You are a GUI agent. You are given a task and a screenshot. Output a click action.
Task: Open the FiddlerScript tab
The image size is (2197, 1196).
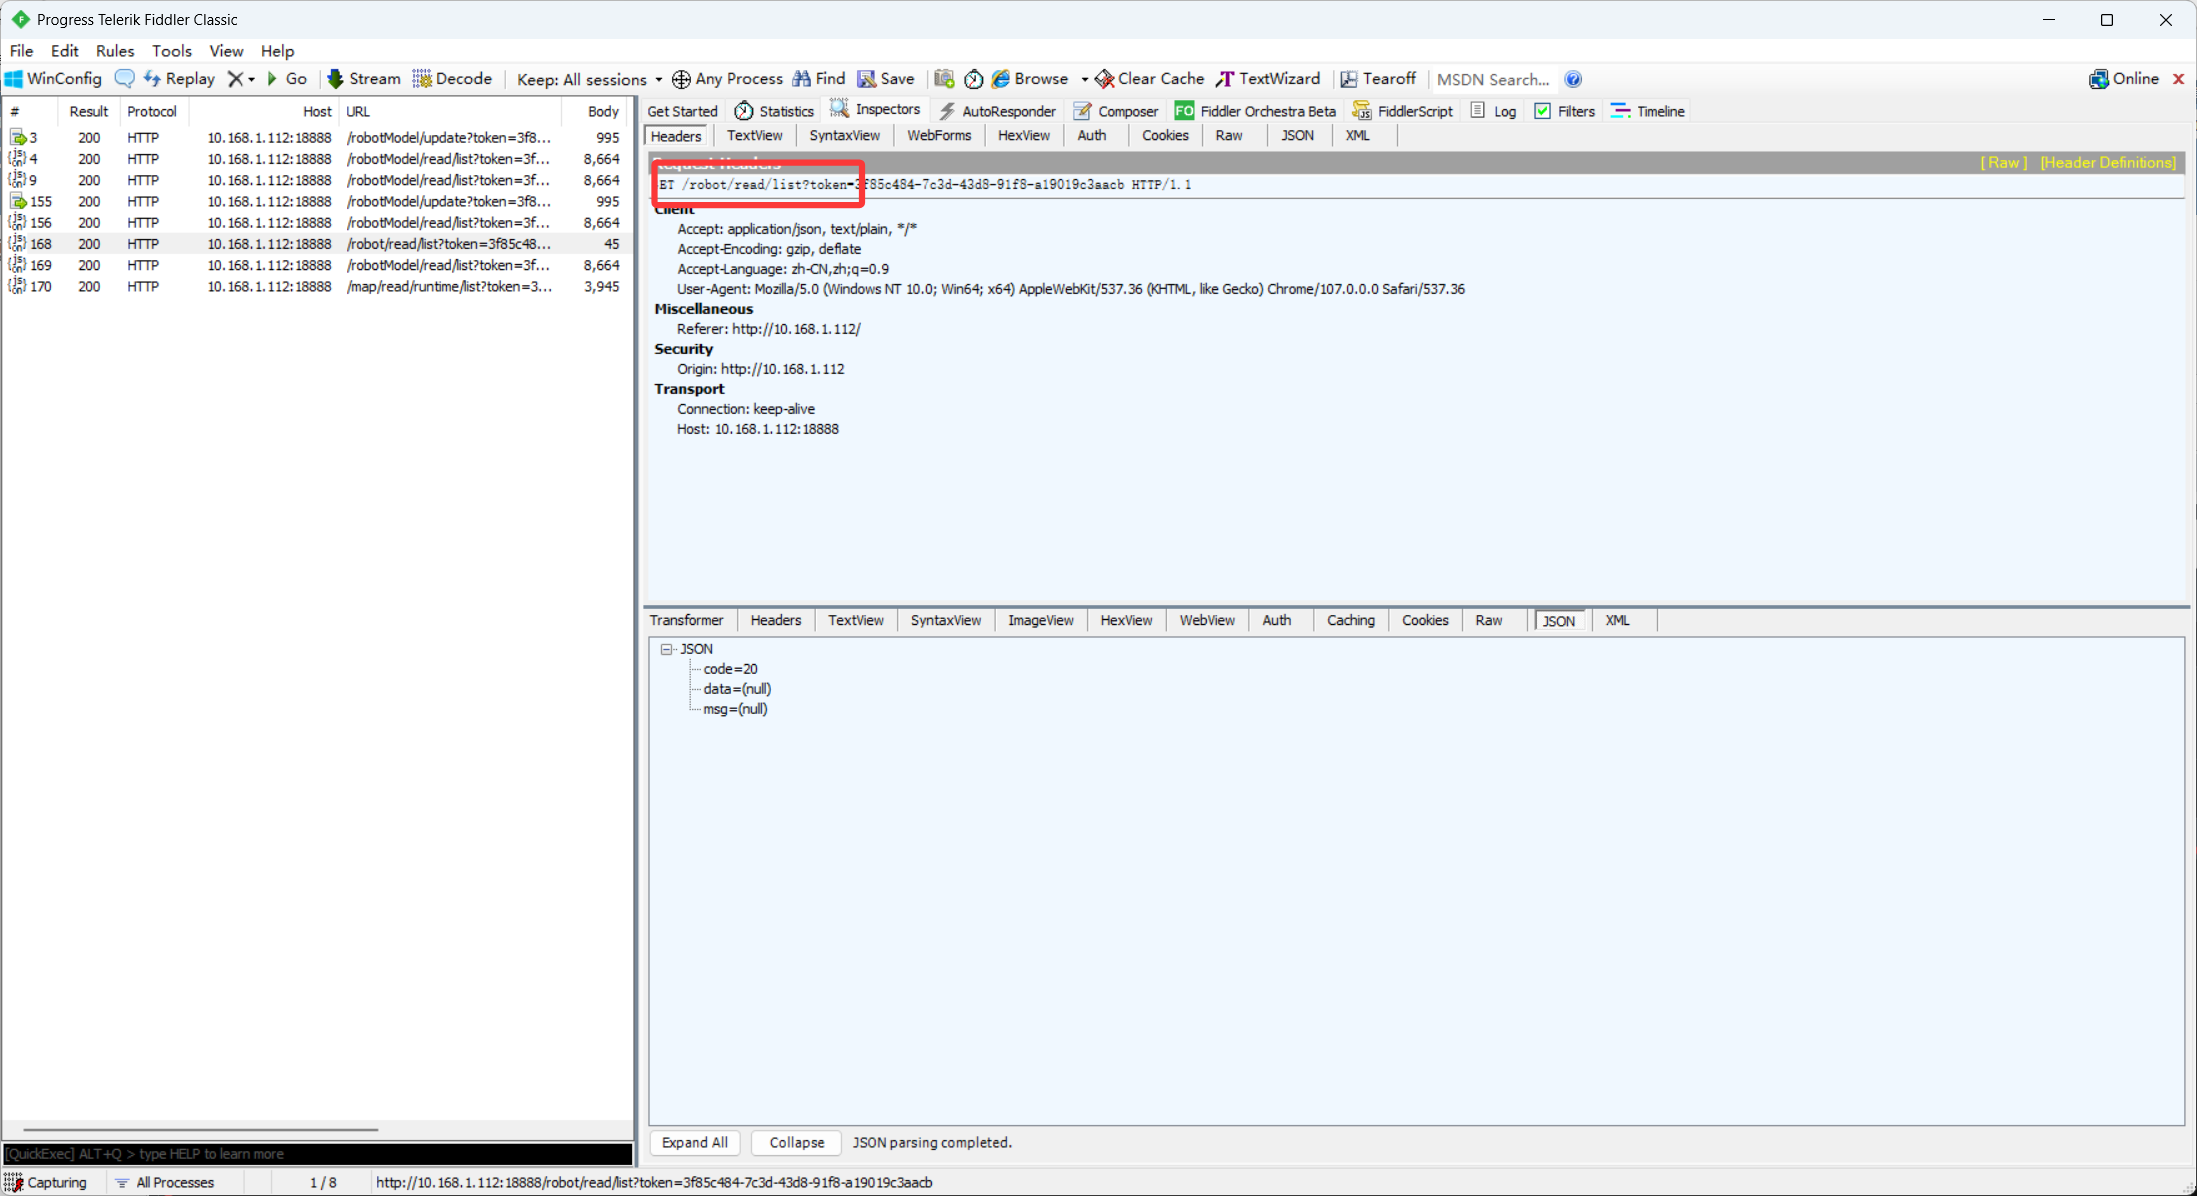tap(1402, 111)
